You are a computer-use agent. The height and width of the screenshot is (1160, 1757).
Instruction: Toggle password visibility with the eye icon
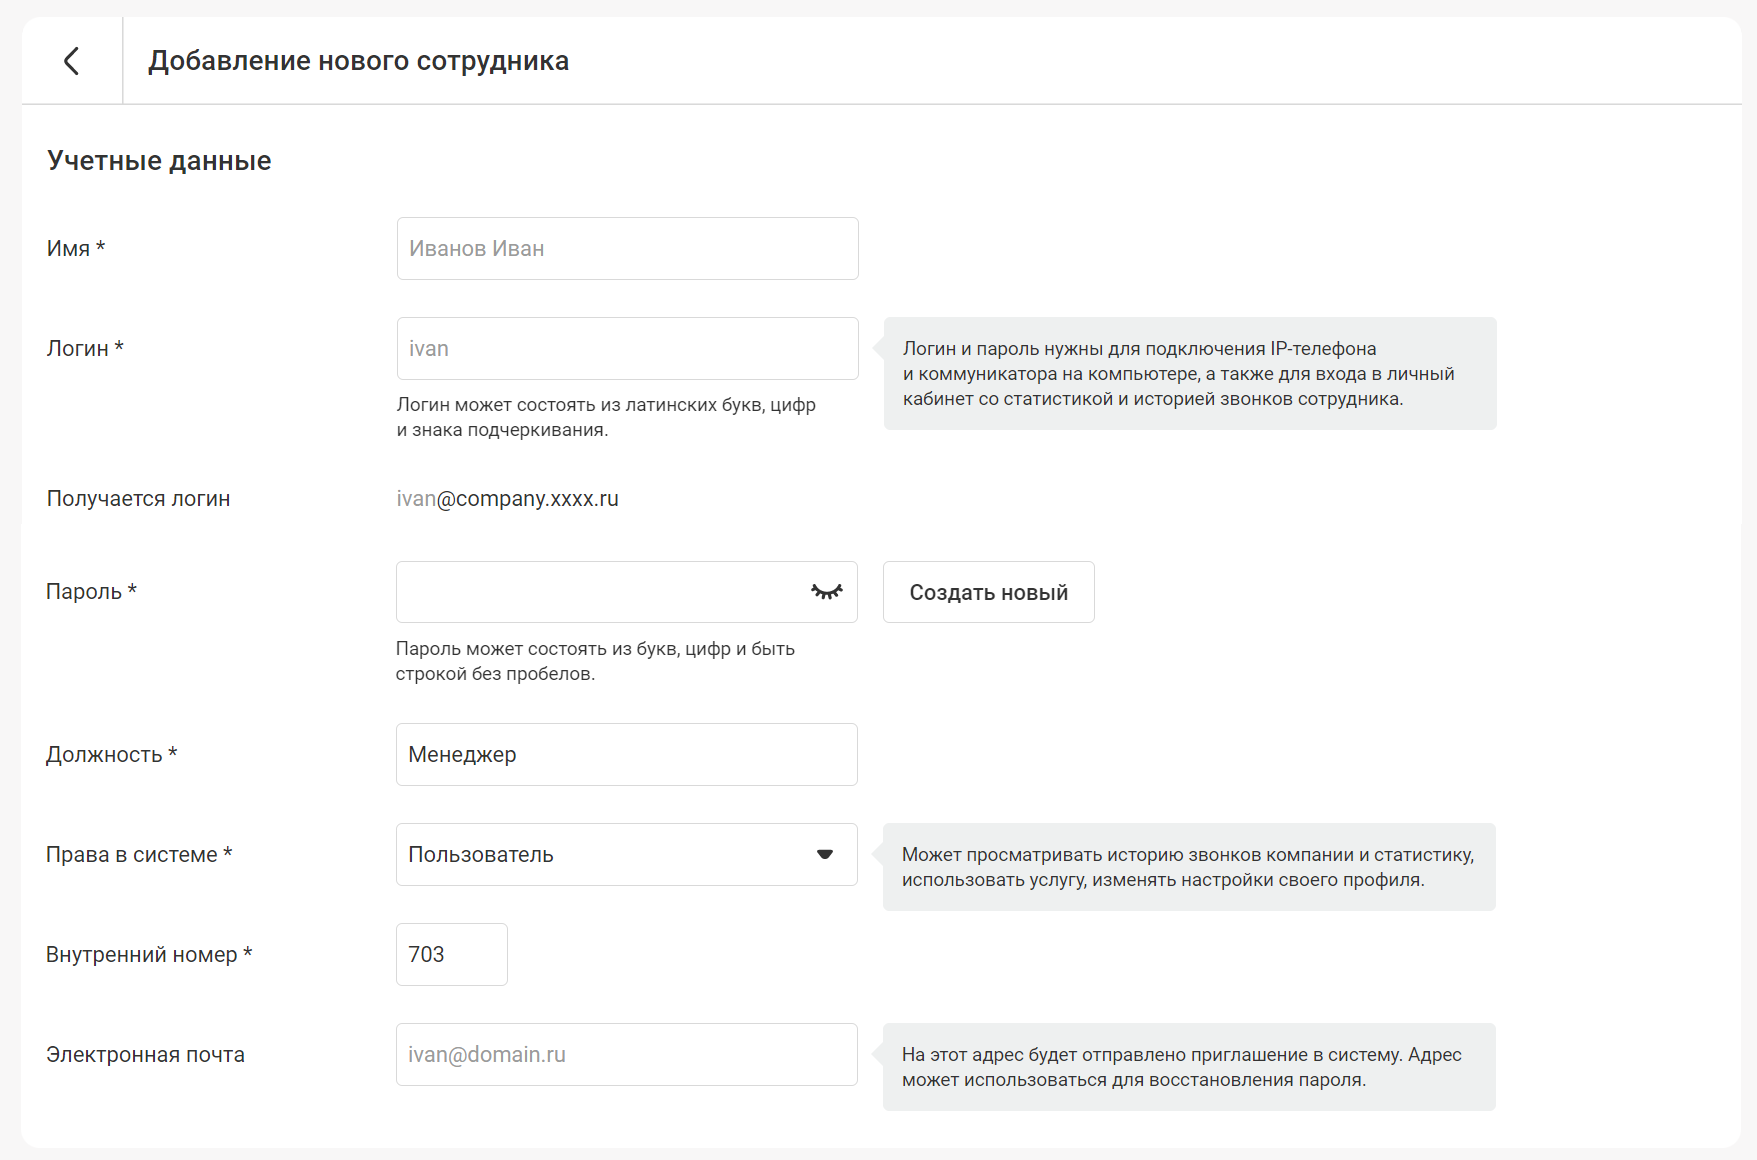tap(827, 592)
